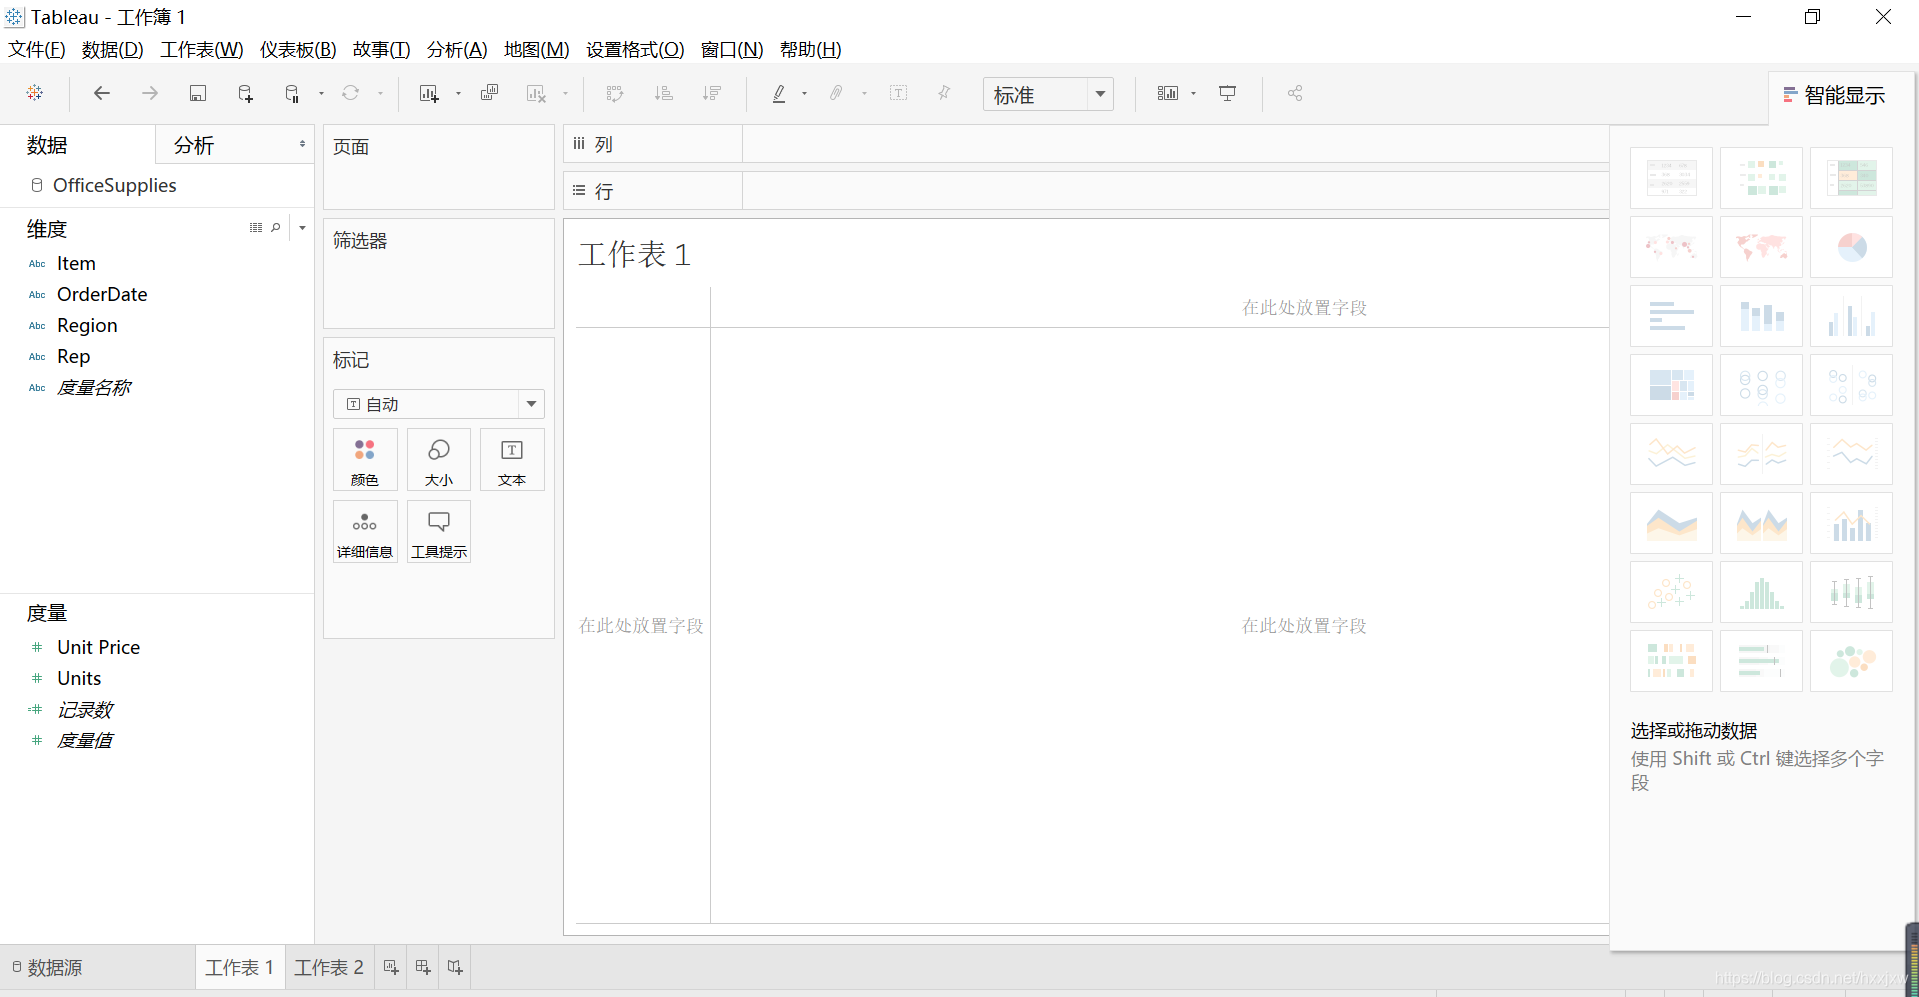Select the OfficeSupplies data source
1919x997 pixels.
[114, 185]
